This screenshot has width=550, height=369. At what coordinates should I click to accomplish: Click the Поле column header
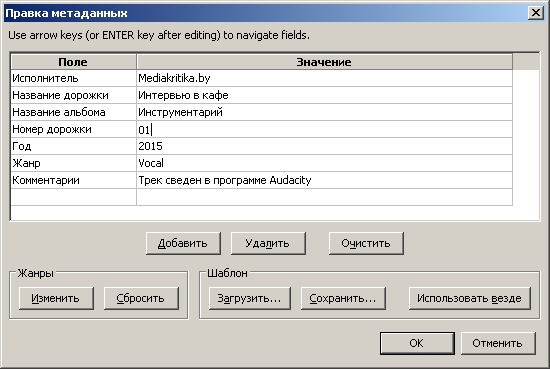coord(74,62)
